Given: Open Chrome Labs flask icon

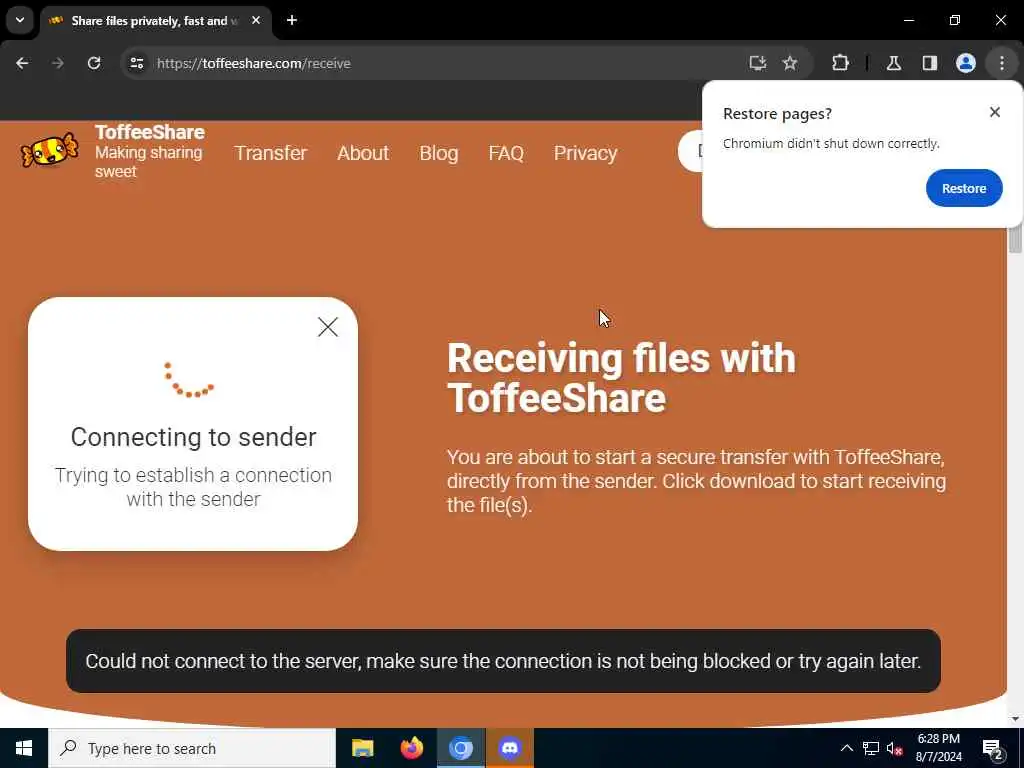Looking at the screenshot, I should pos(894,63).
